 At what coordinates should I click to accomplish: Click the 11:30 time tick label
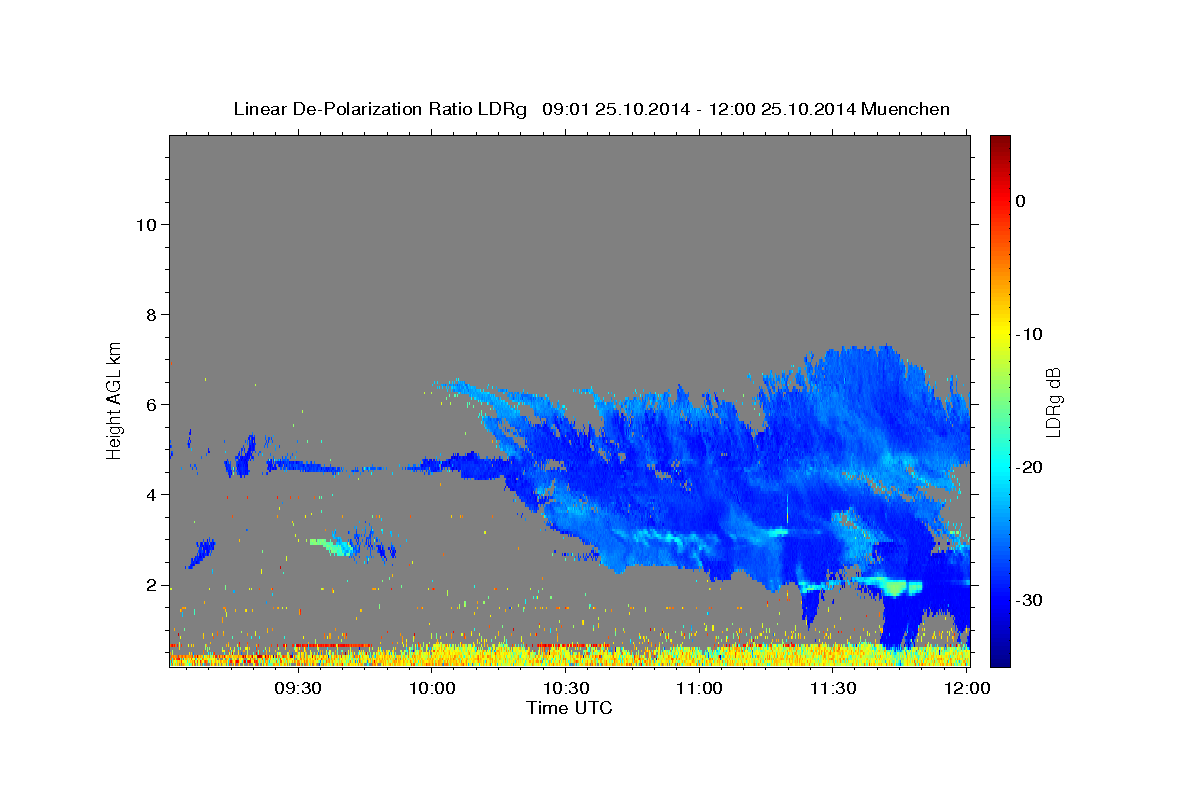click(832, 688)
